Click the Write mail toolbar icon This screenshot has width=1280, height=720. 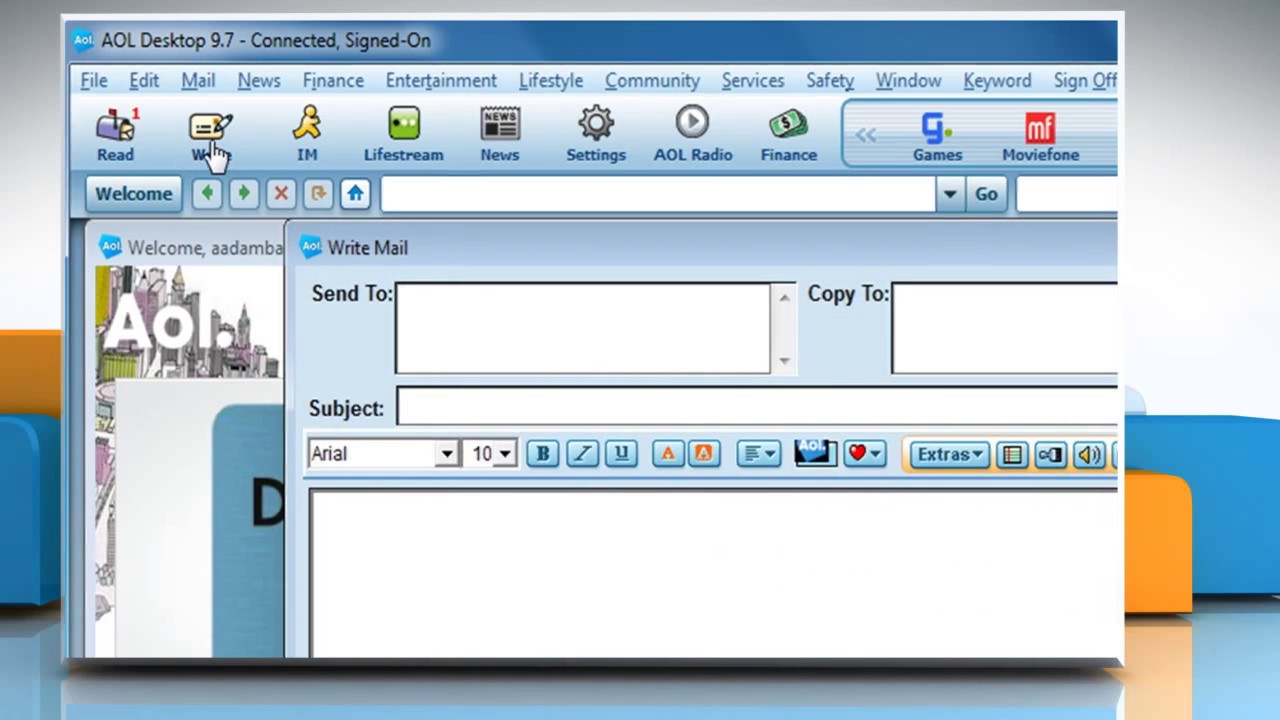click(210, 135)
